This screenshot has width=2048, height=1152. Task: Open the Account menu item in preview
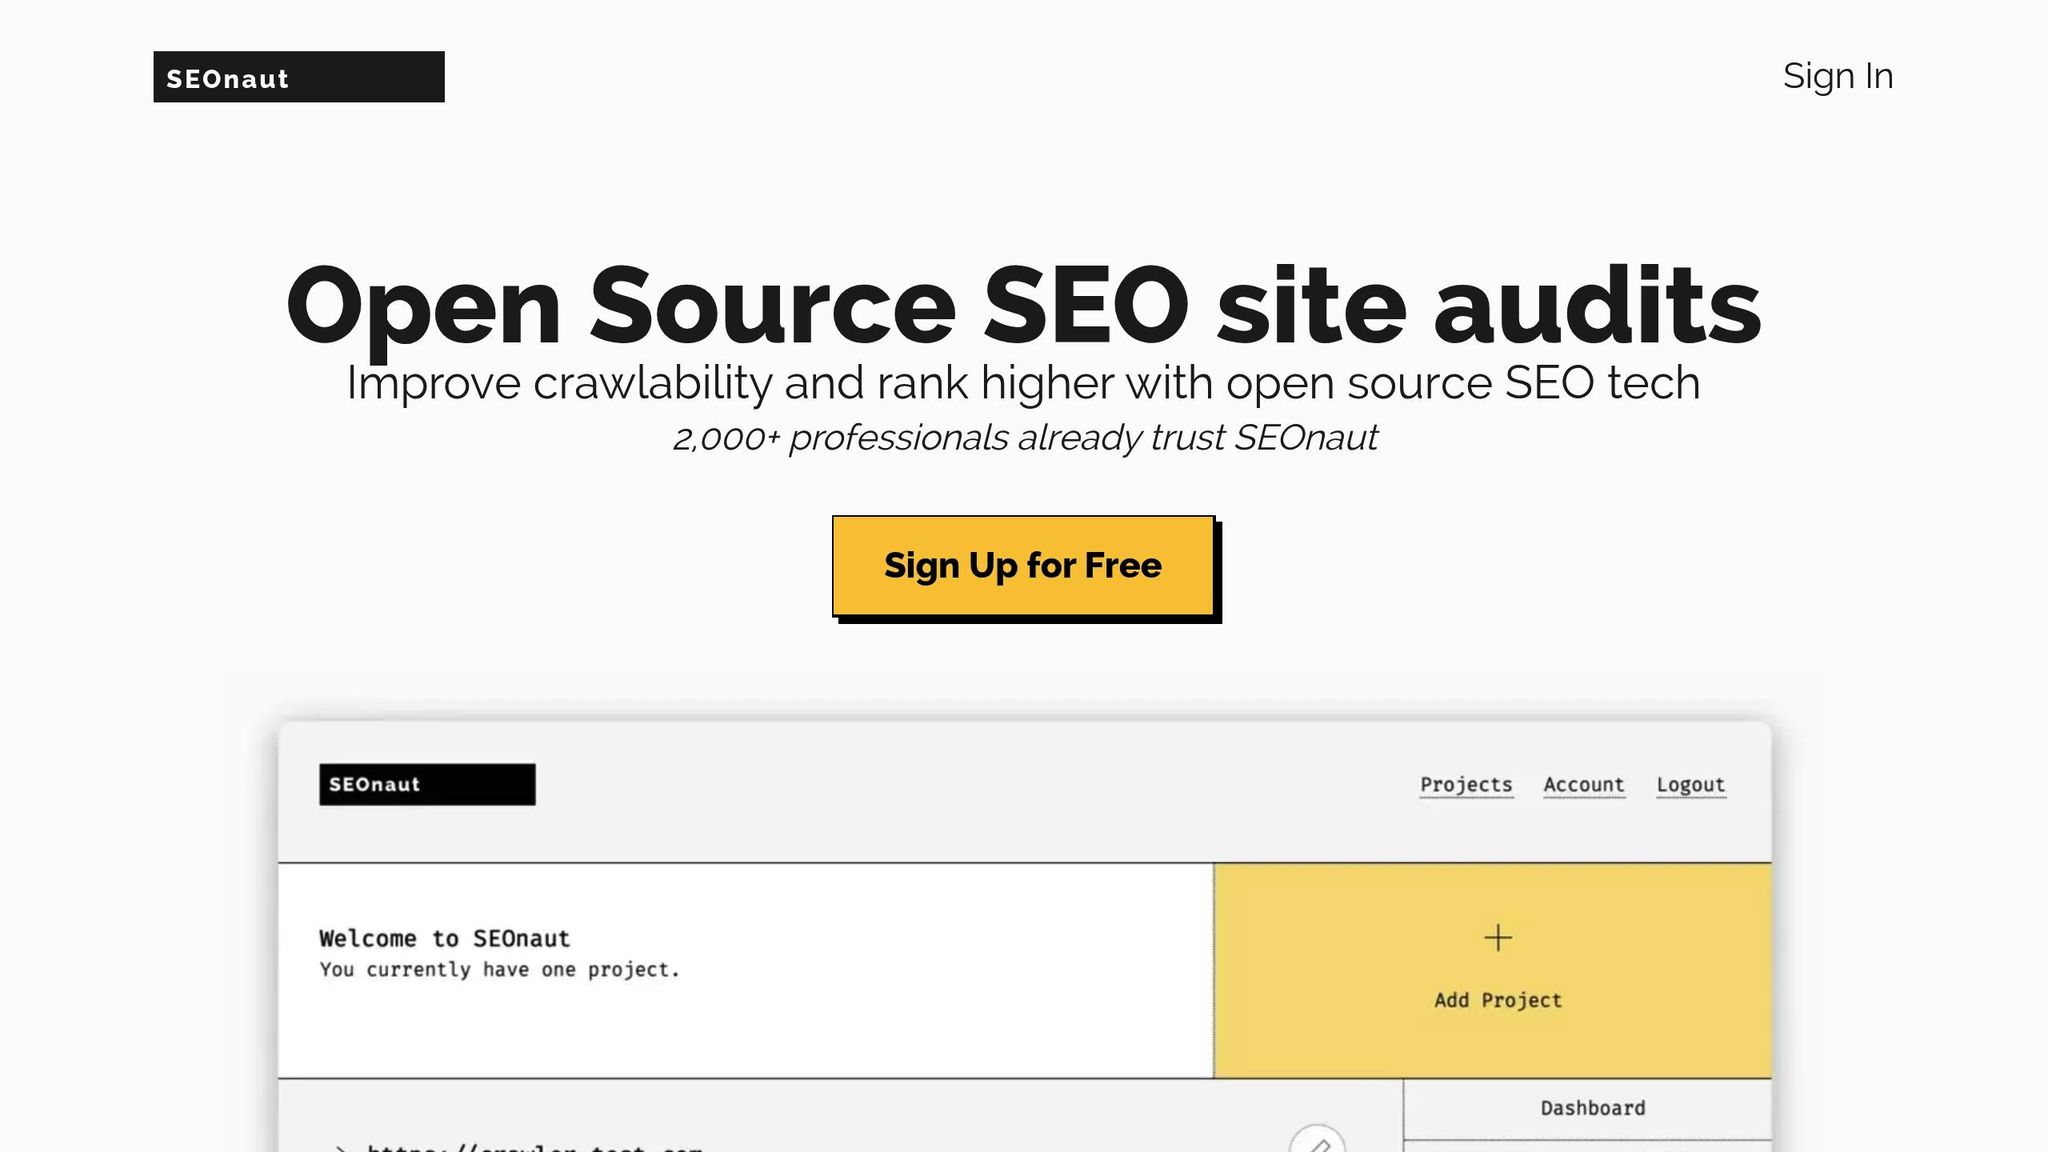point(1583,785)
